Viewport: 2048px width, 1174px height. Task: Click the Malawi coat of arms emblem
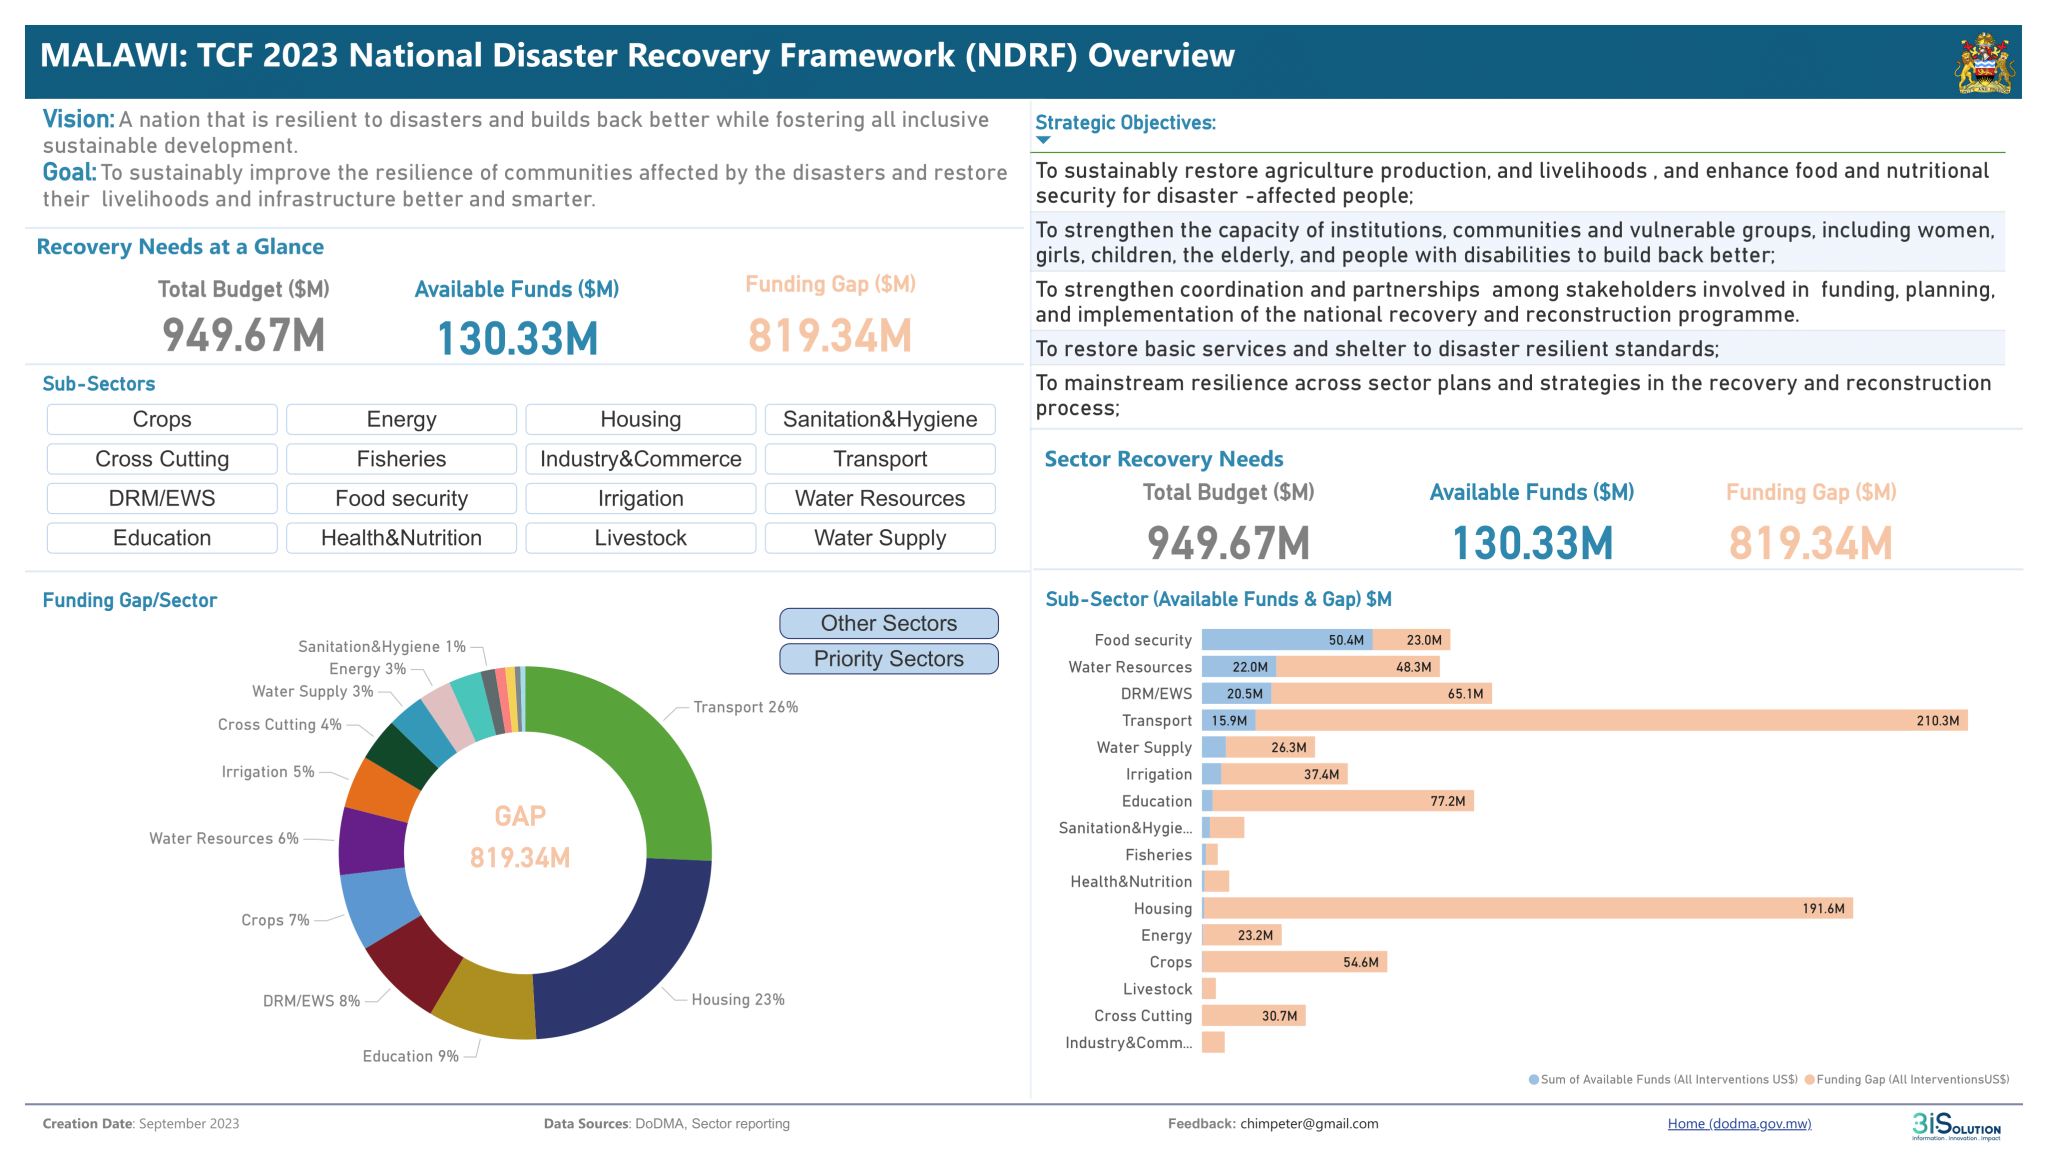[1984, 63]
